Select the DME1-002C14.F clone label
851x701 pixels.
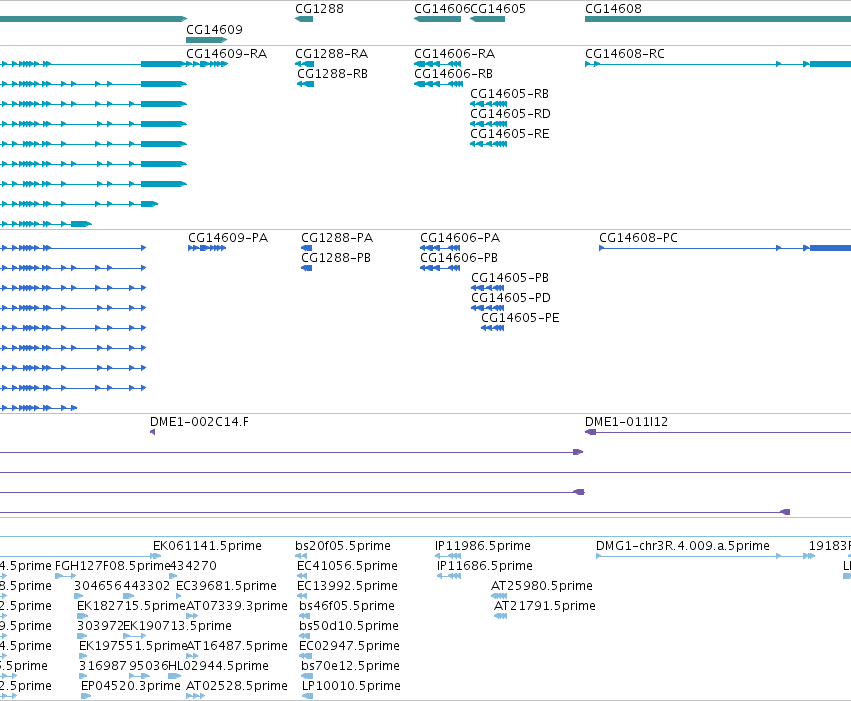coord(199,422)
